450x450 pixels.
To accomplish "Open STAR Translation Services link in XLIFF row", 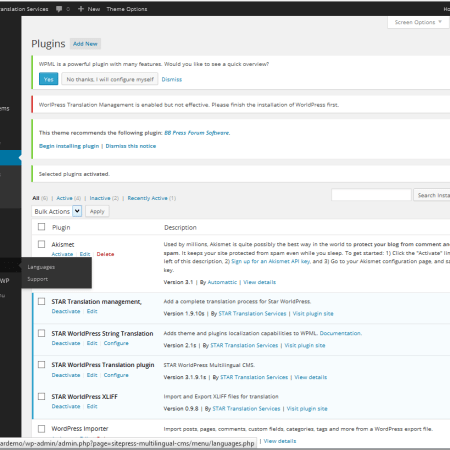I will point(246,409).
